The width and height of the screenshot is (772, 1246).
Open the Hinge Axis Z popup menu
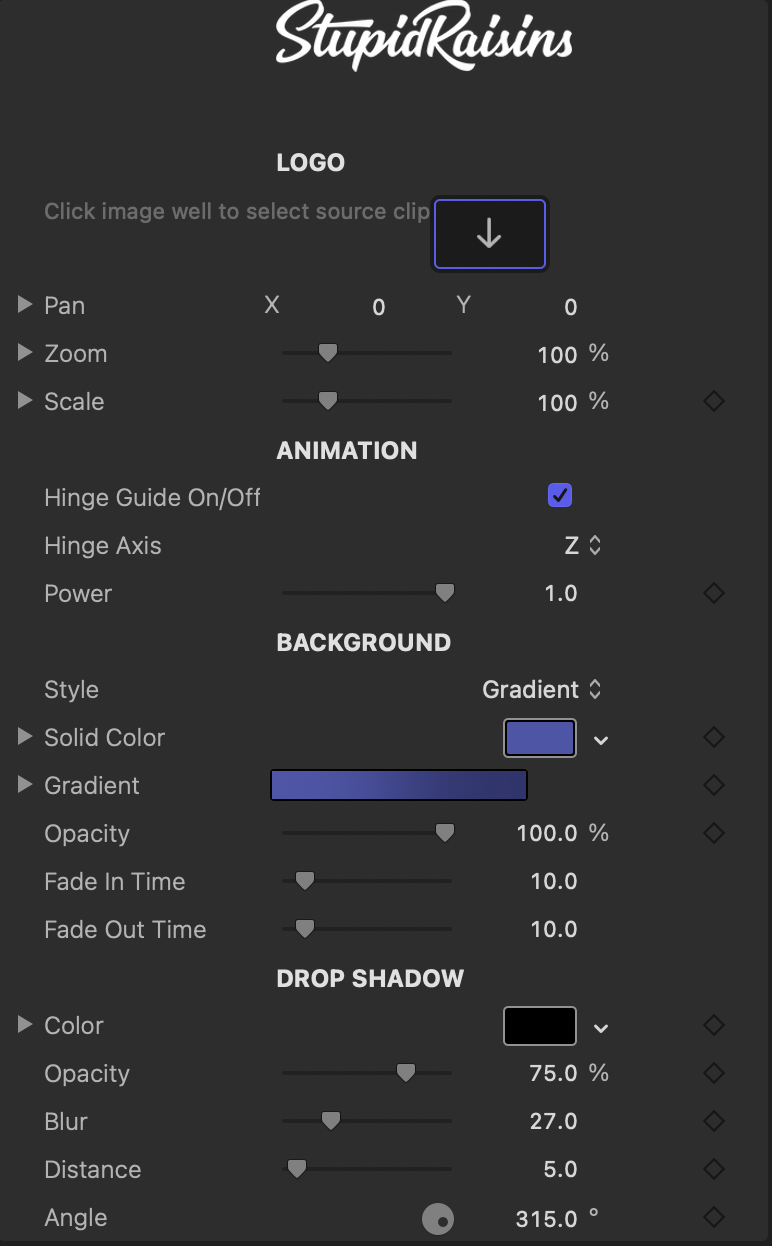pyautogui.click(x=582, y=546)
